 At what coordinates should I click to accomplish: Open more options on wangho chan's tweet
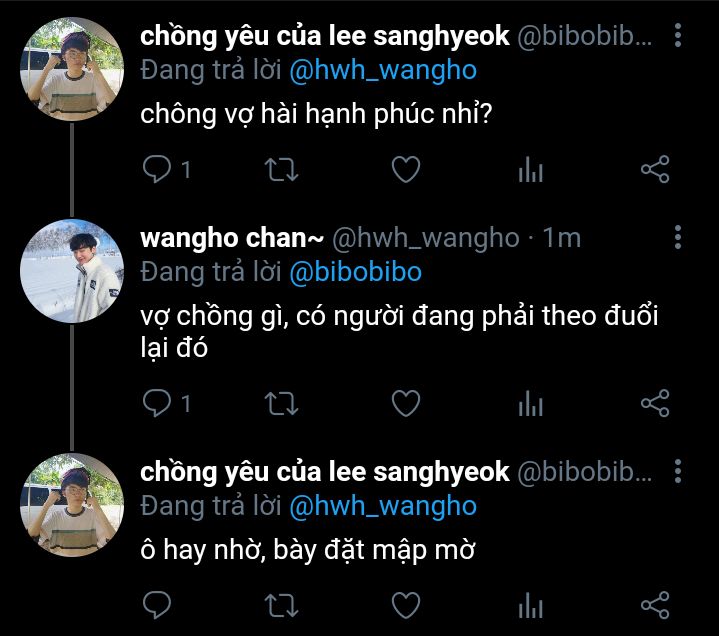(678, 237)
